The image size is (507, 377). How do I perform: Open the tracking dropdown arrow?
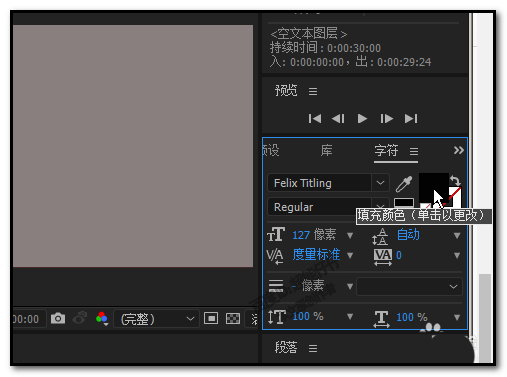tap(457, 256)
